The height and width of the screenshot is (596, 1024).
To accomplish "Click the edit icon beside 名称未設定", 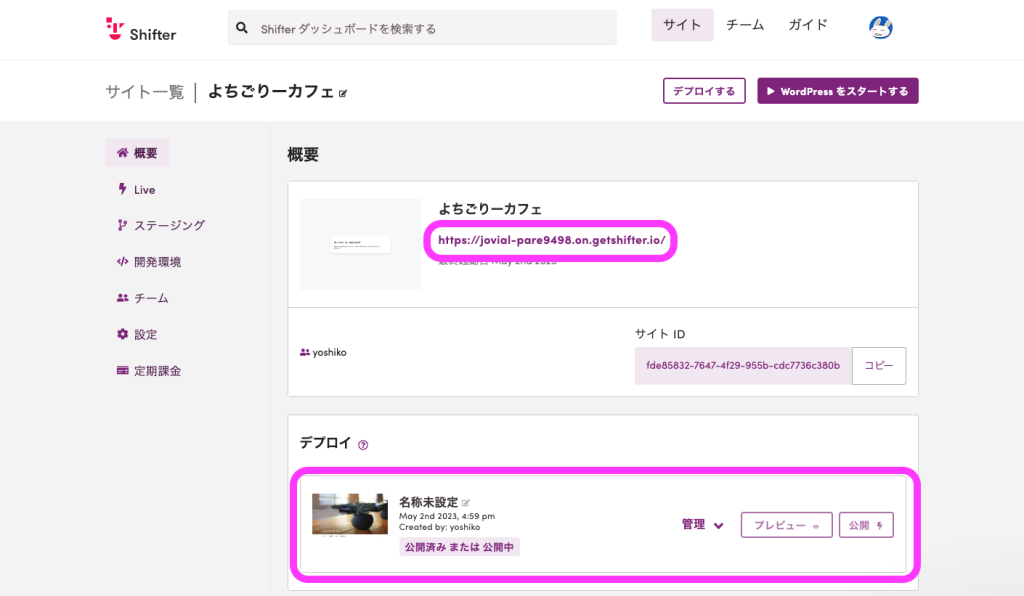I will click(466, 503).
